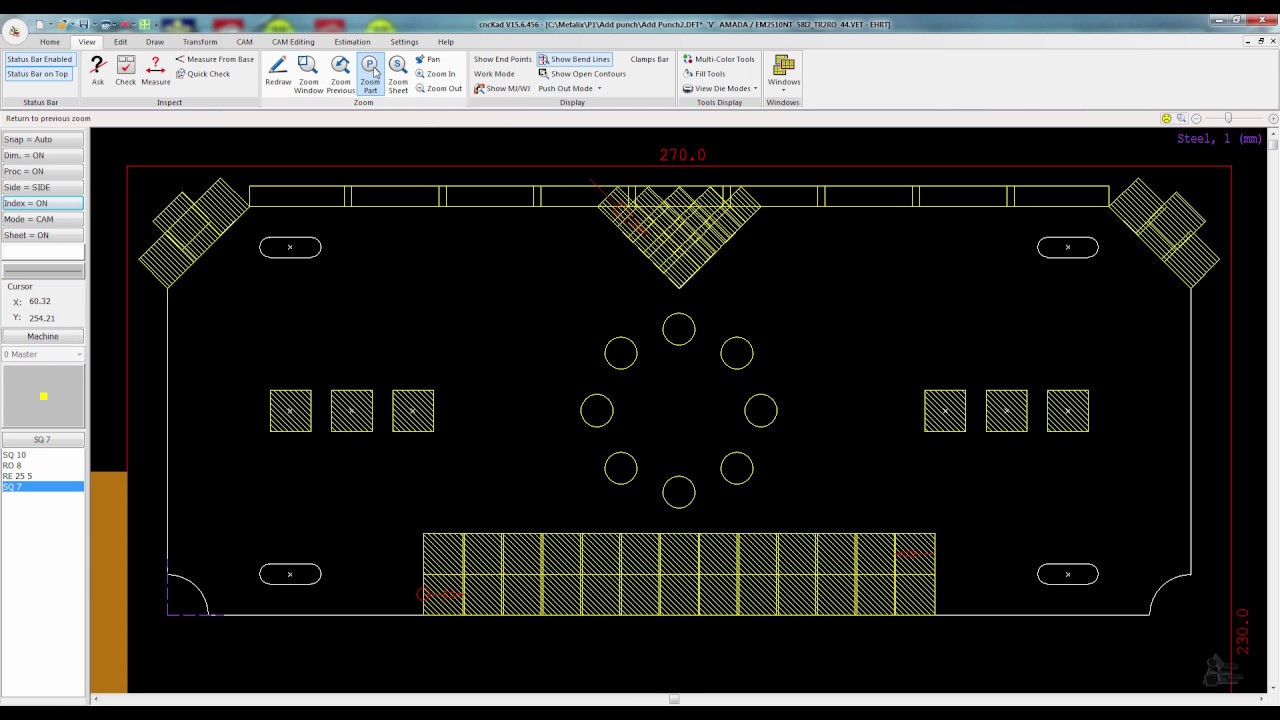Select SQ 10 in tool list
Viewport: 1280px width, 720px height.
click(x=42, y=455)
